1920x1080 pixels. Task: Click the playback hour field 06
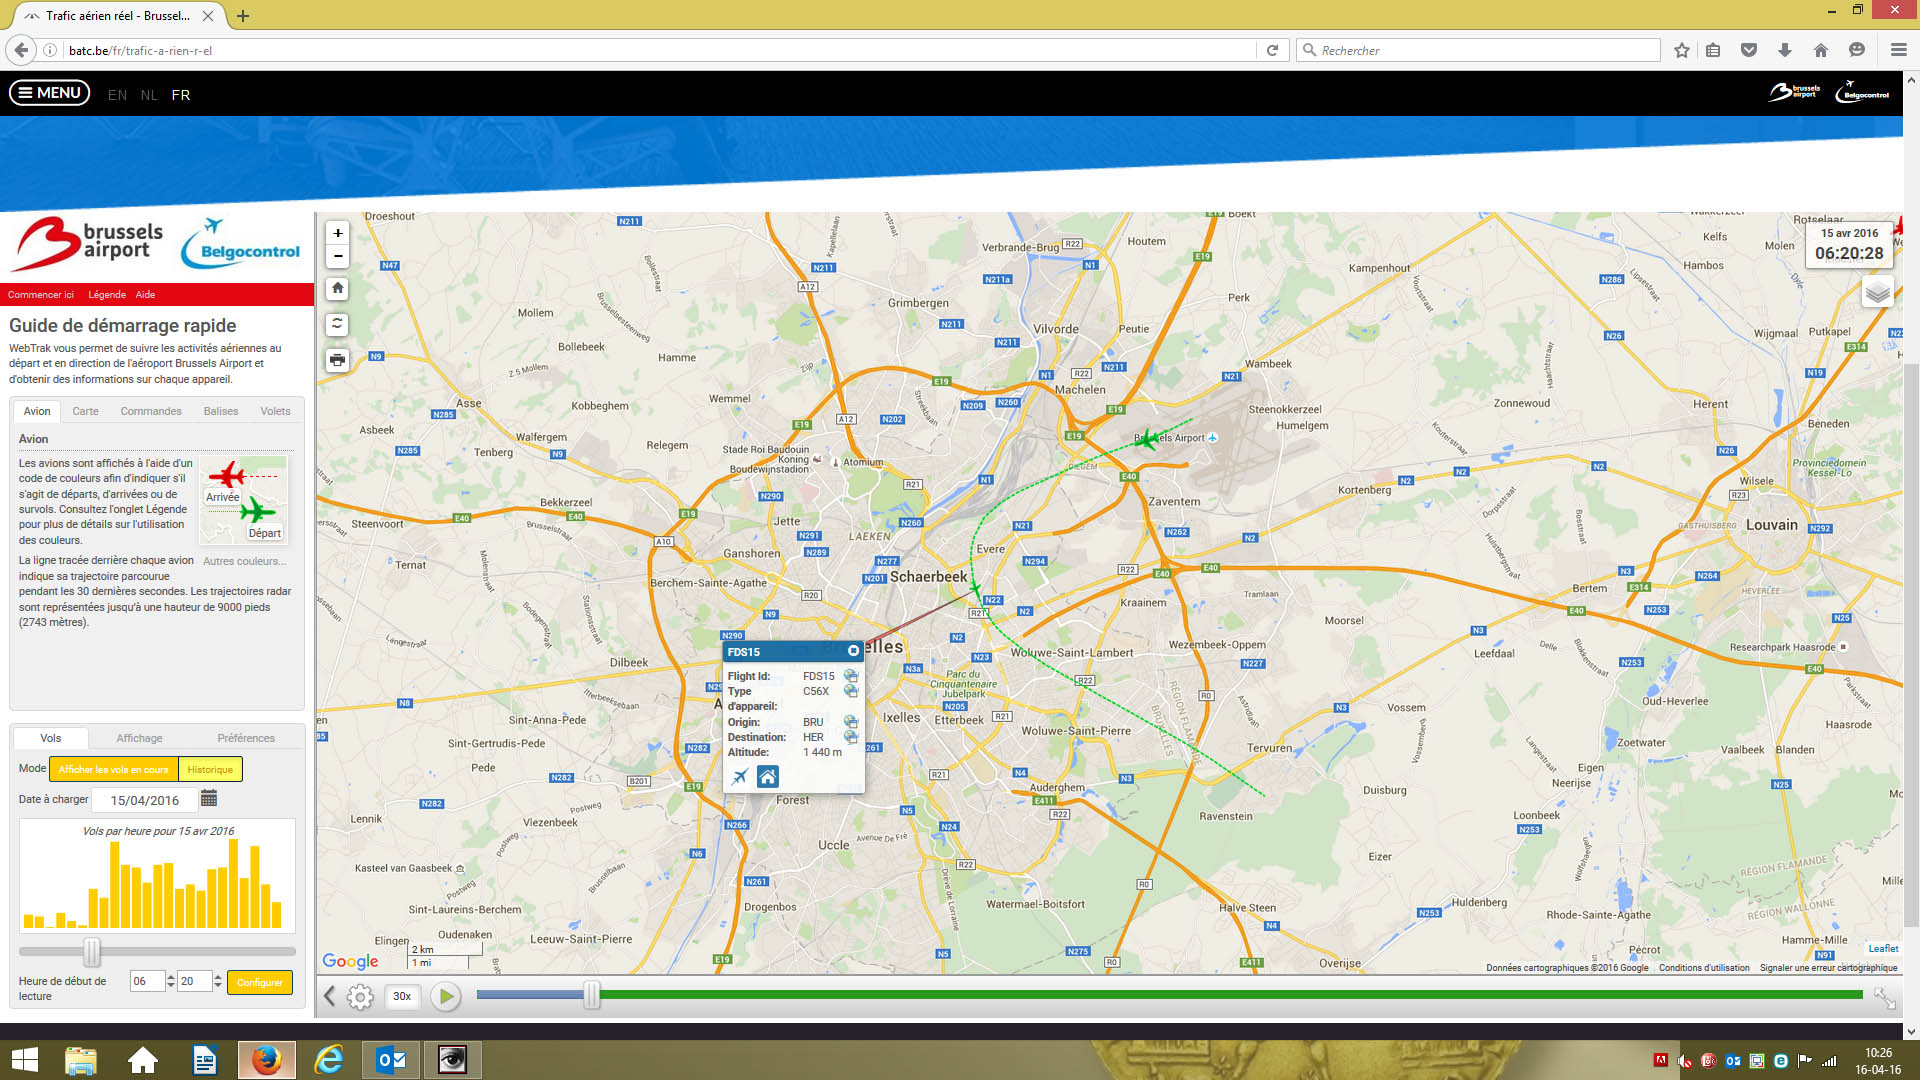point(147,981)
